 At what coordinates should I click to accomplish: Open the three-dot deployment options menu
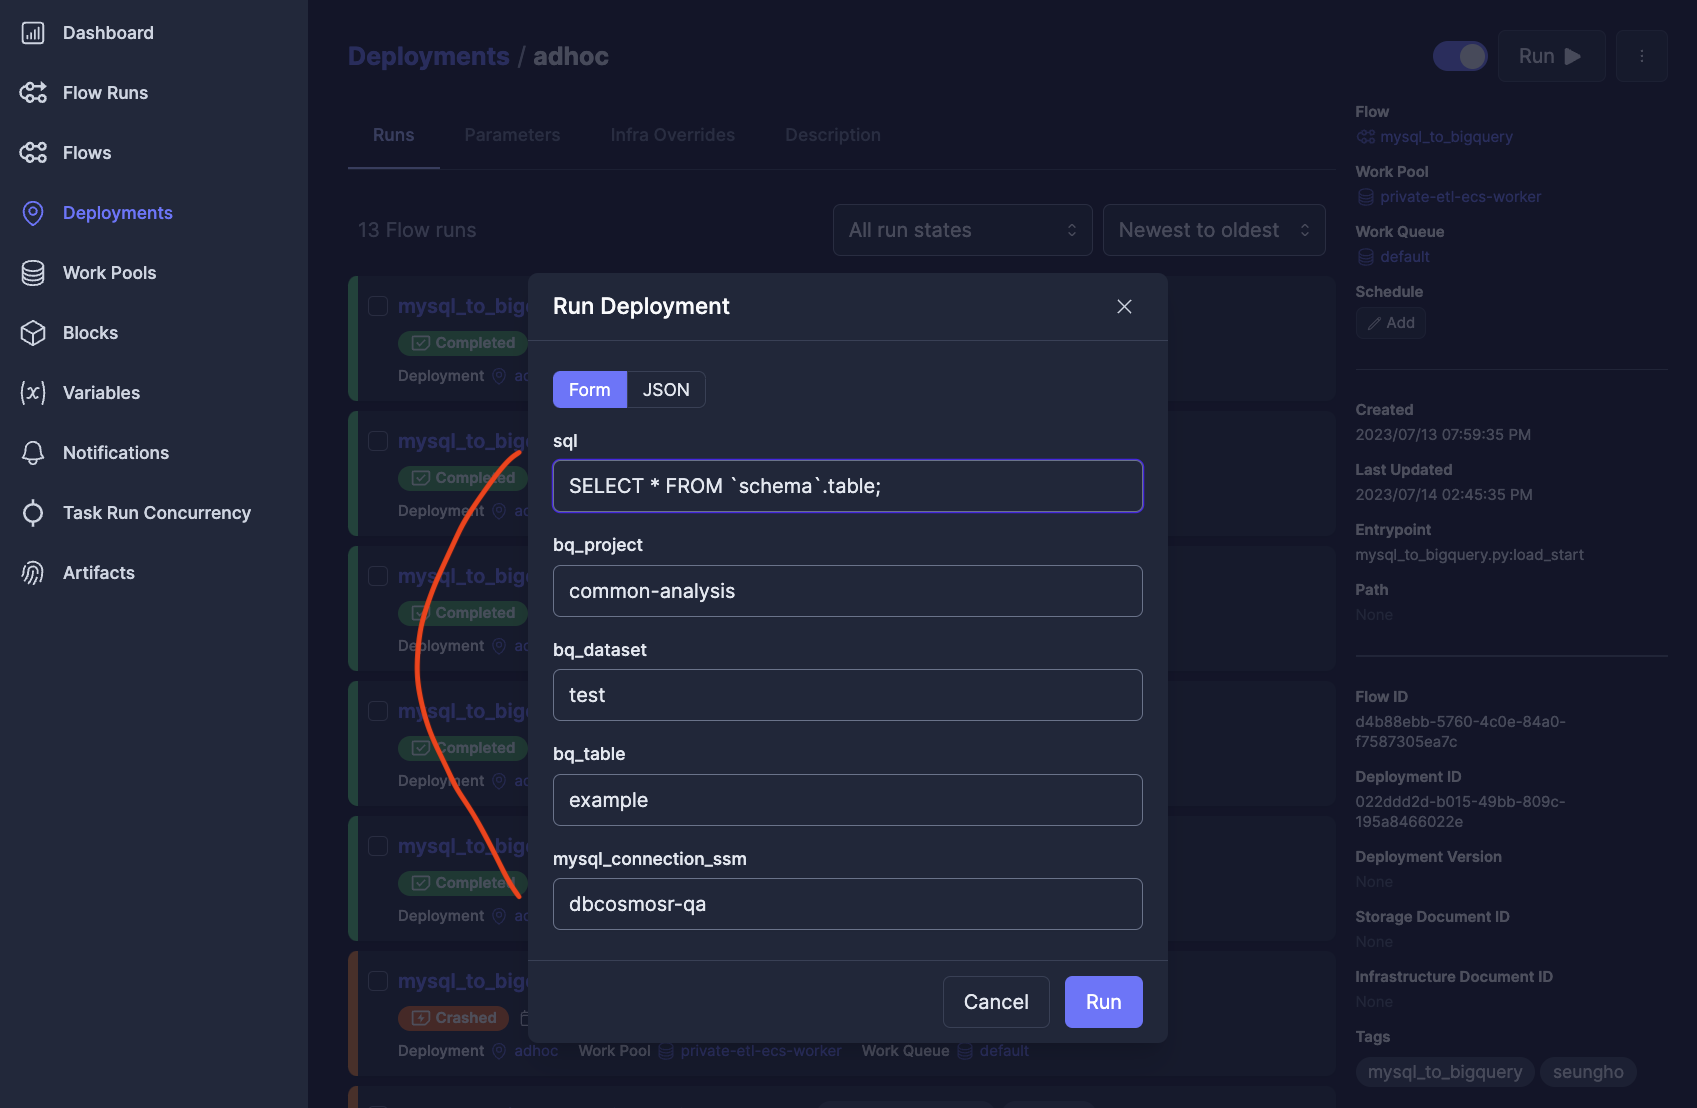point(1642,56)
